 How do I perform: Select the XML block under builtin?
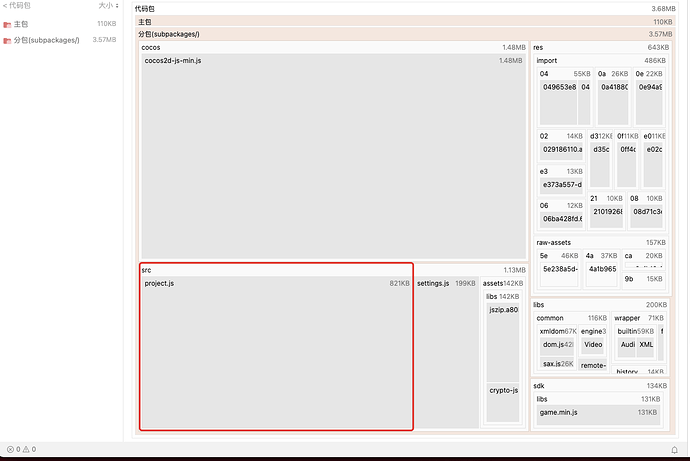coord(646,347)
